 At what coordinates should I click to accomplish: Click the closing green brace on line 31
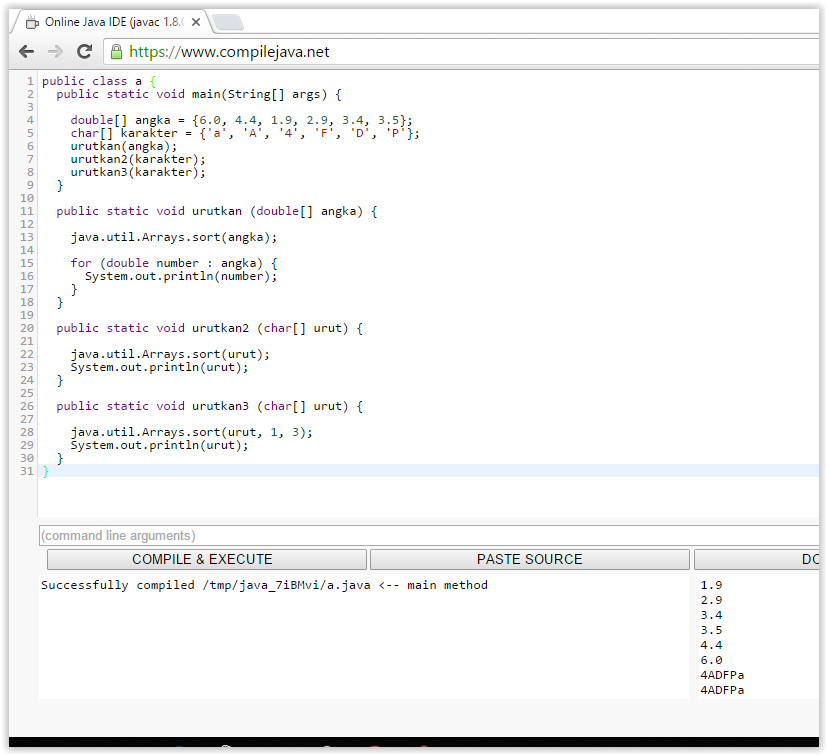(45, 471)
